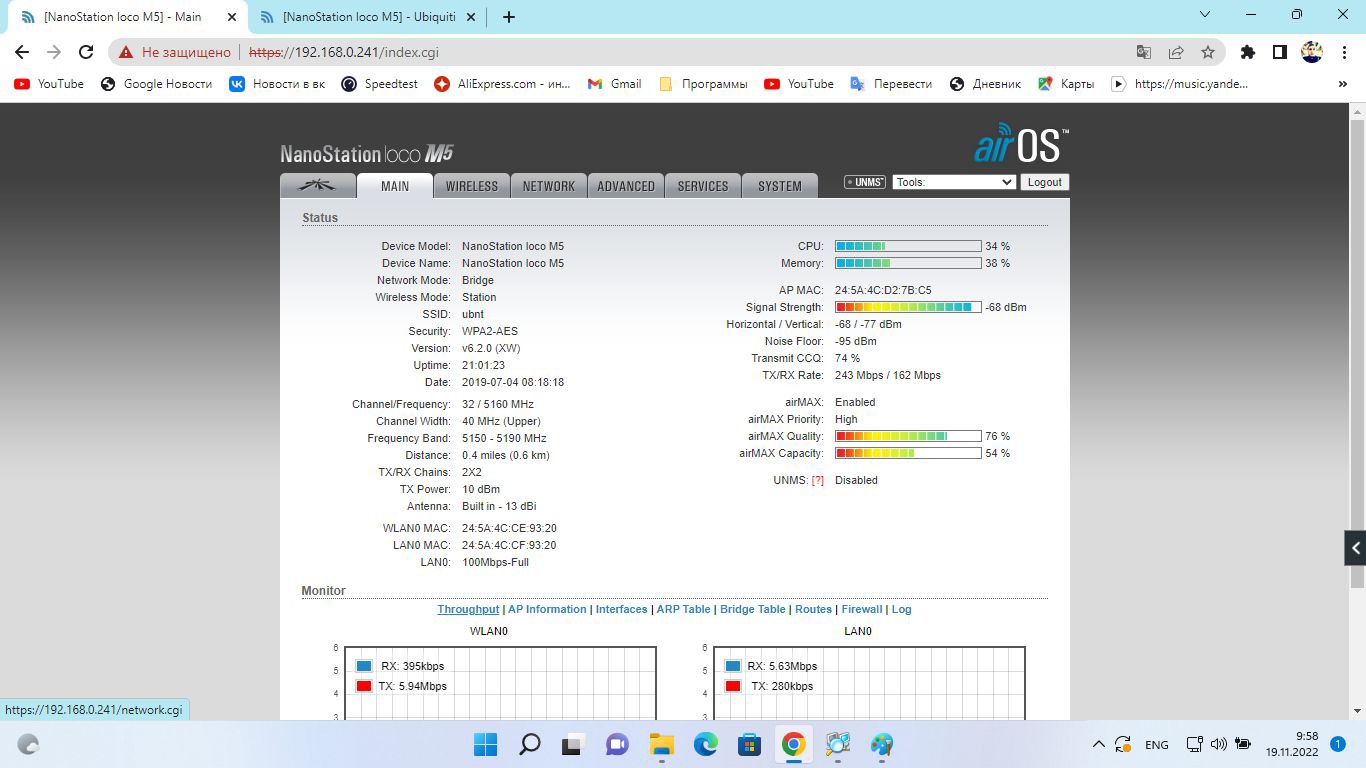The height and width of the screenshot is (768, 1366).
Task: Click the Ubiquiti logo tab
Action: [318, 186]
